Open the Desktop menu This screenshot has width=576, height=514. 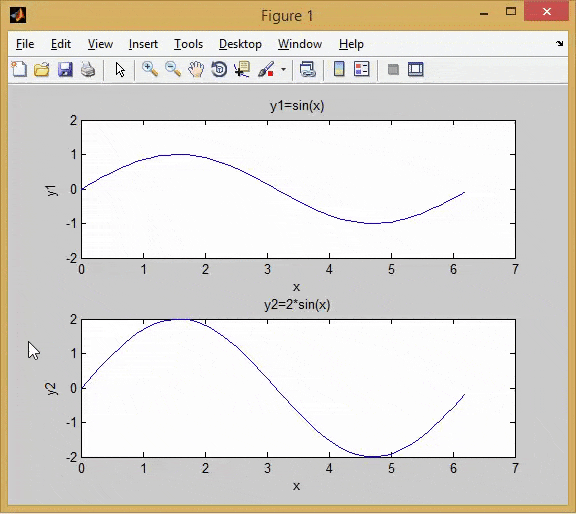[240, 44]
